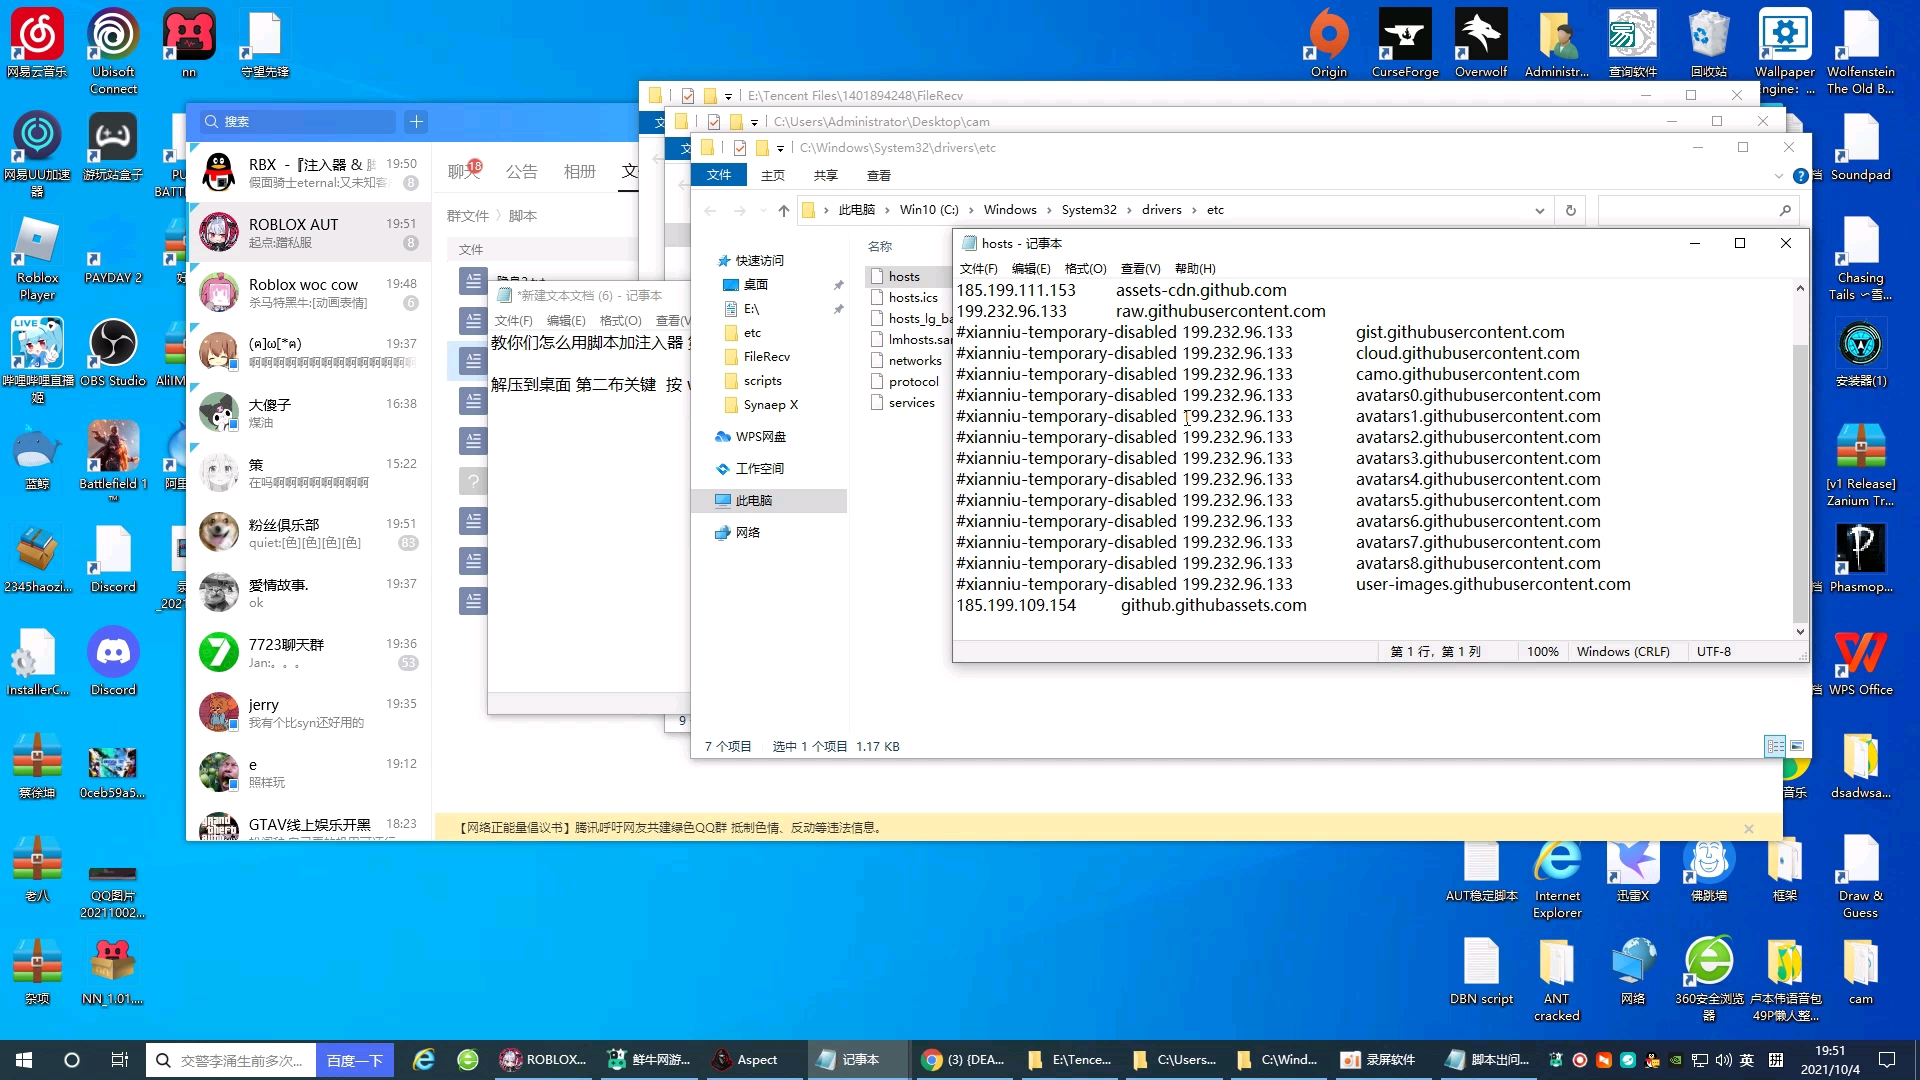Launch Wallpaper Engine desktop shortcut

click(x=1785, y=52)
